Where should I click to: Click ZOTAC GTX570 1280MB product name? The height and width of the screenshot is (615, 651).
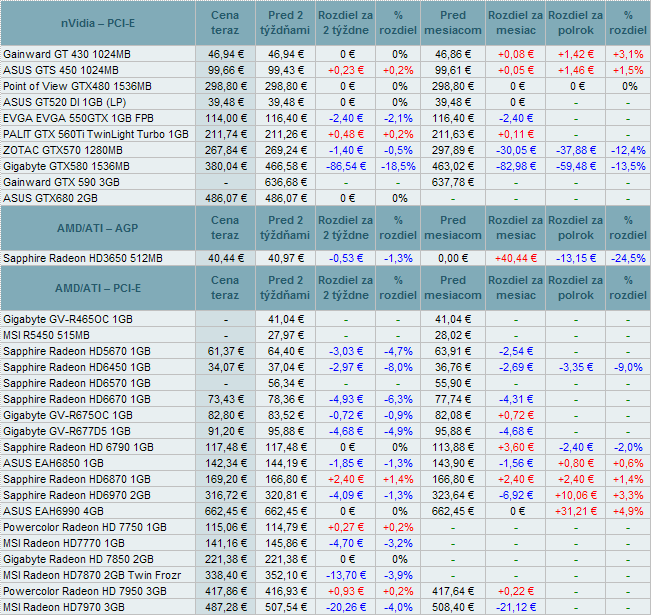click(63, 150)
